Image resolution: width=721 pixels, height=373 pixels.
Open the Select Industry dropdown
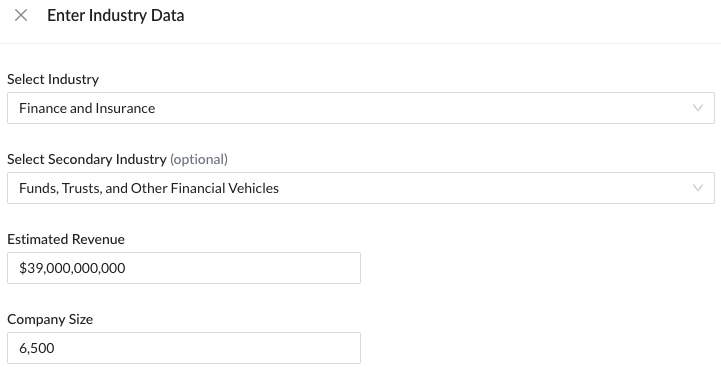pyautogui.click(x=361, y=108)
